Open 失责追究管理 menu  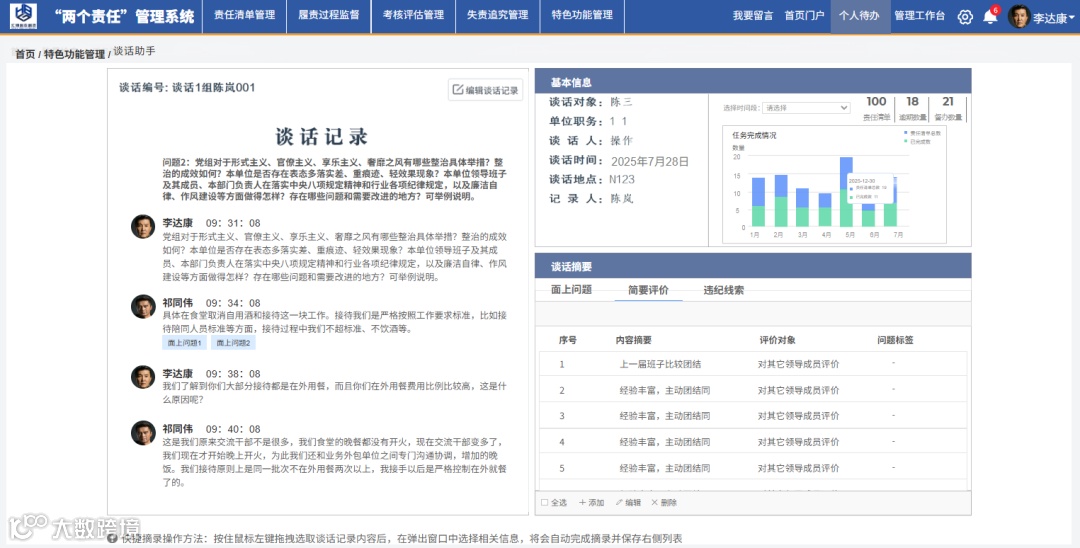pos(497,15)
